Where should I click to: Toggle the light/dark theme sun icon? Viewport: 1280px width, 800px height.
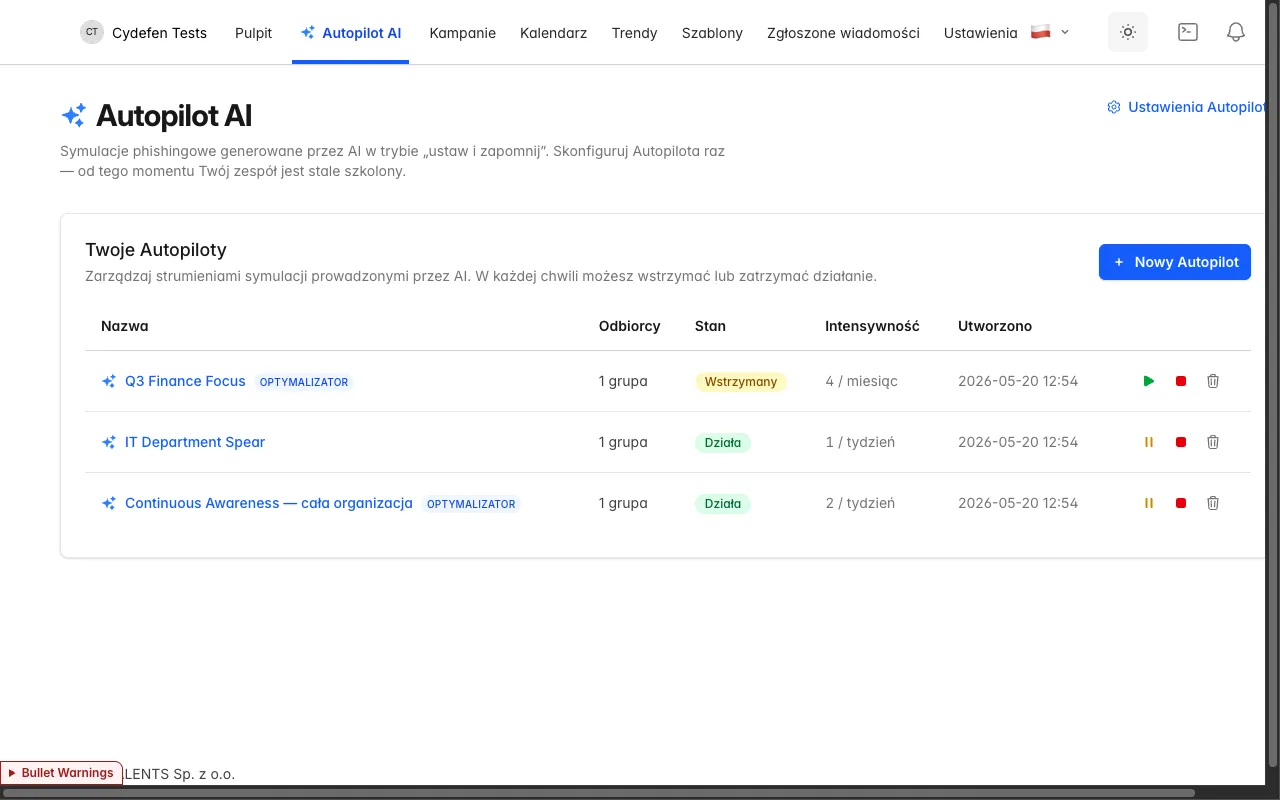[x=1128, y=32]
